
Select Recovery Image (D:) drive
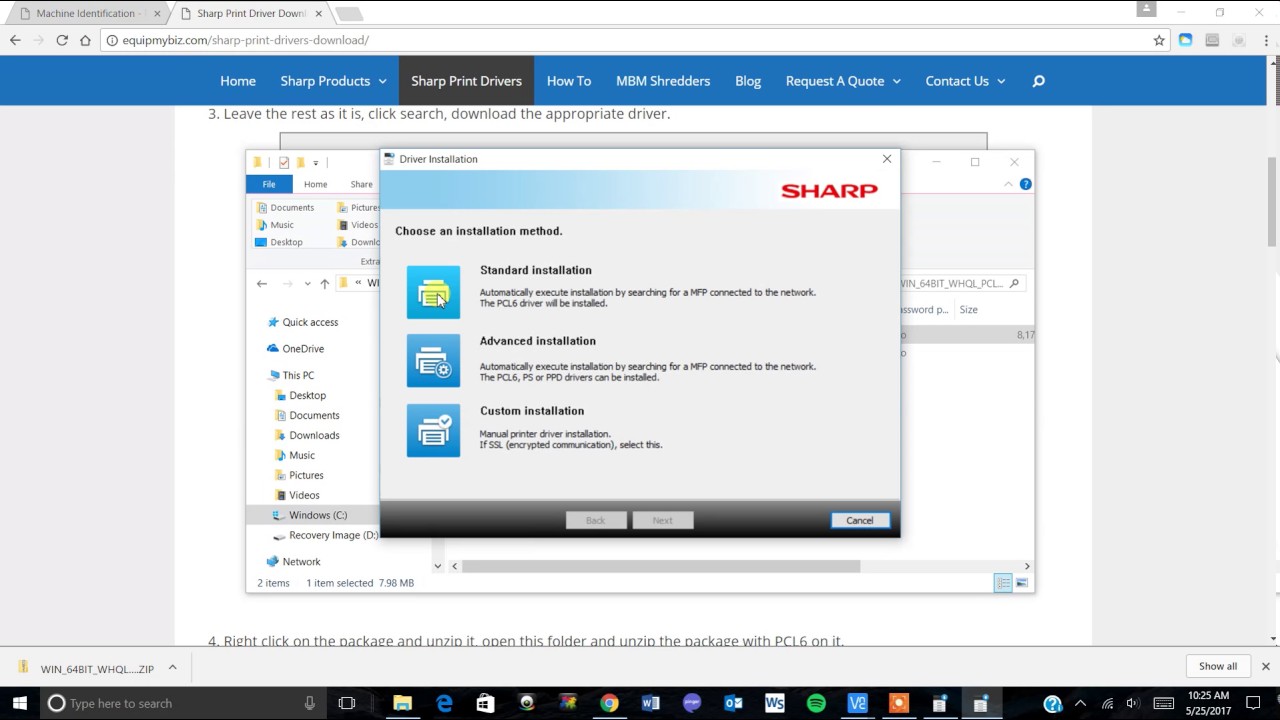(325, 535)
